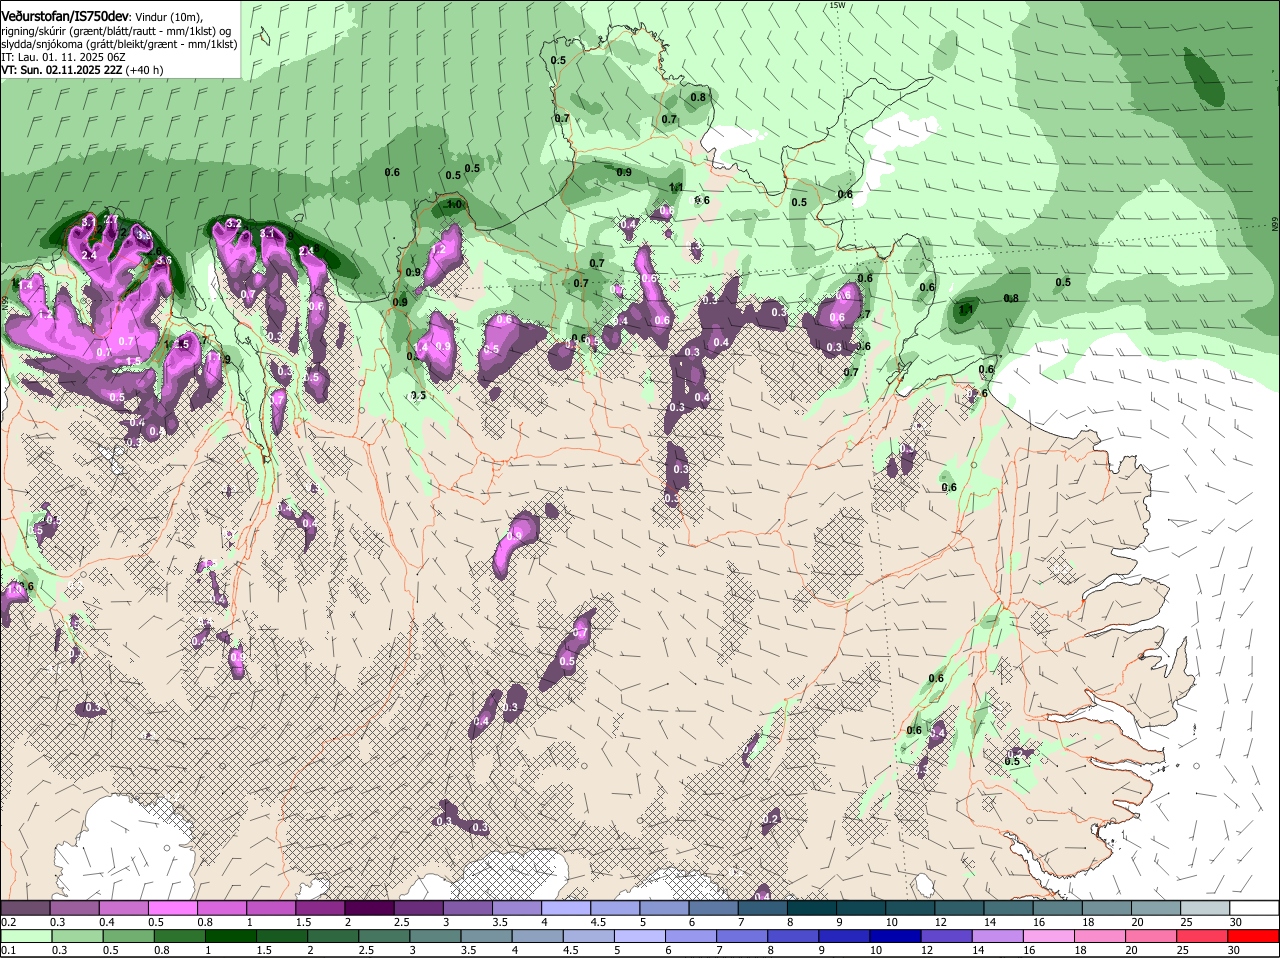Click the 'Veðurstofan/IS750dev' title text
Viewport: 1280px width, 958px height.
click(65, 16)
